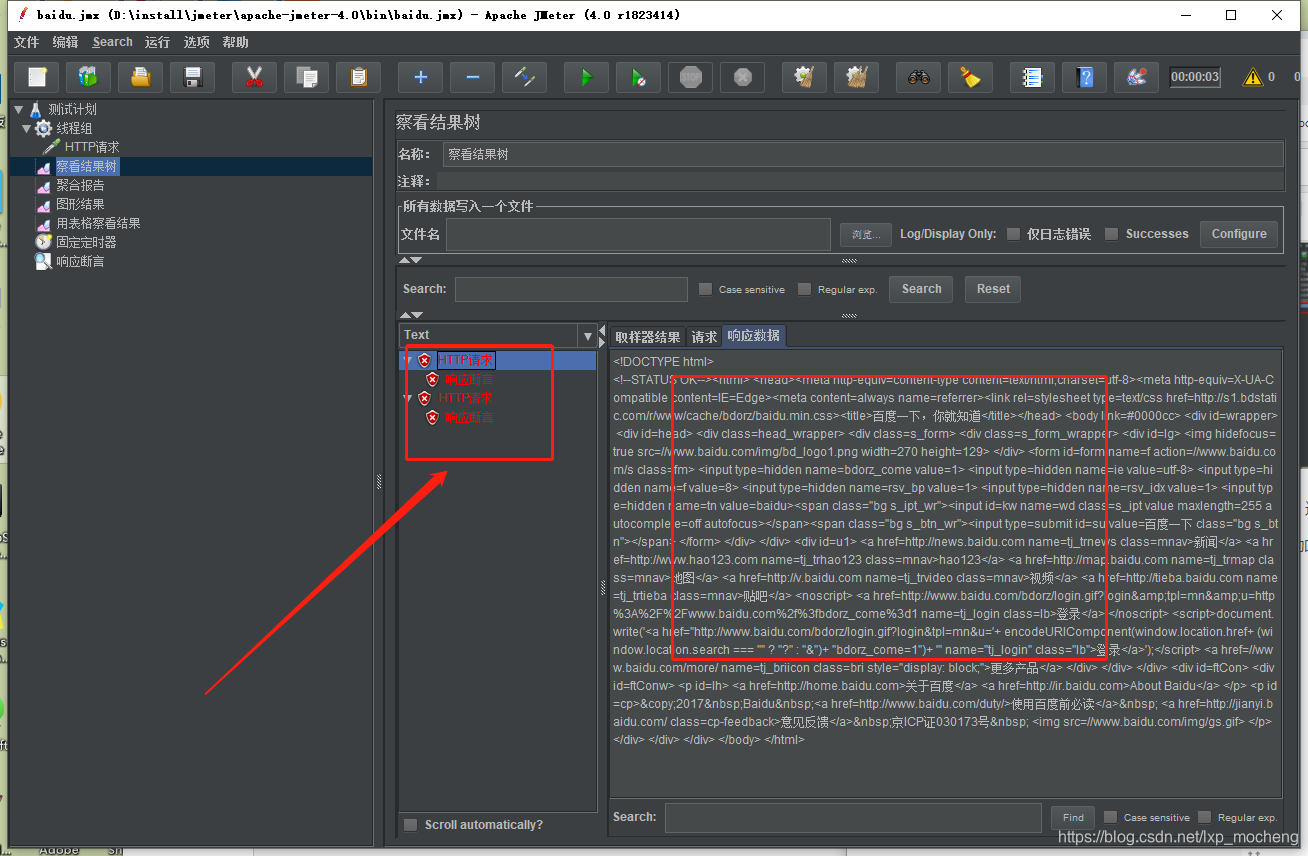1308x856 pixels.
Task: Click the bottom Search field next to Find
Action: click(x=853, y=817)
